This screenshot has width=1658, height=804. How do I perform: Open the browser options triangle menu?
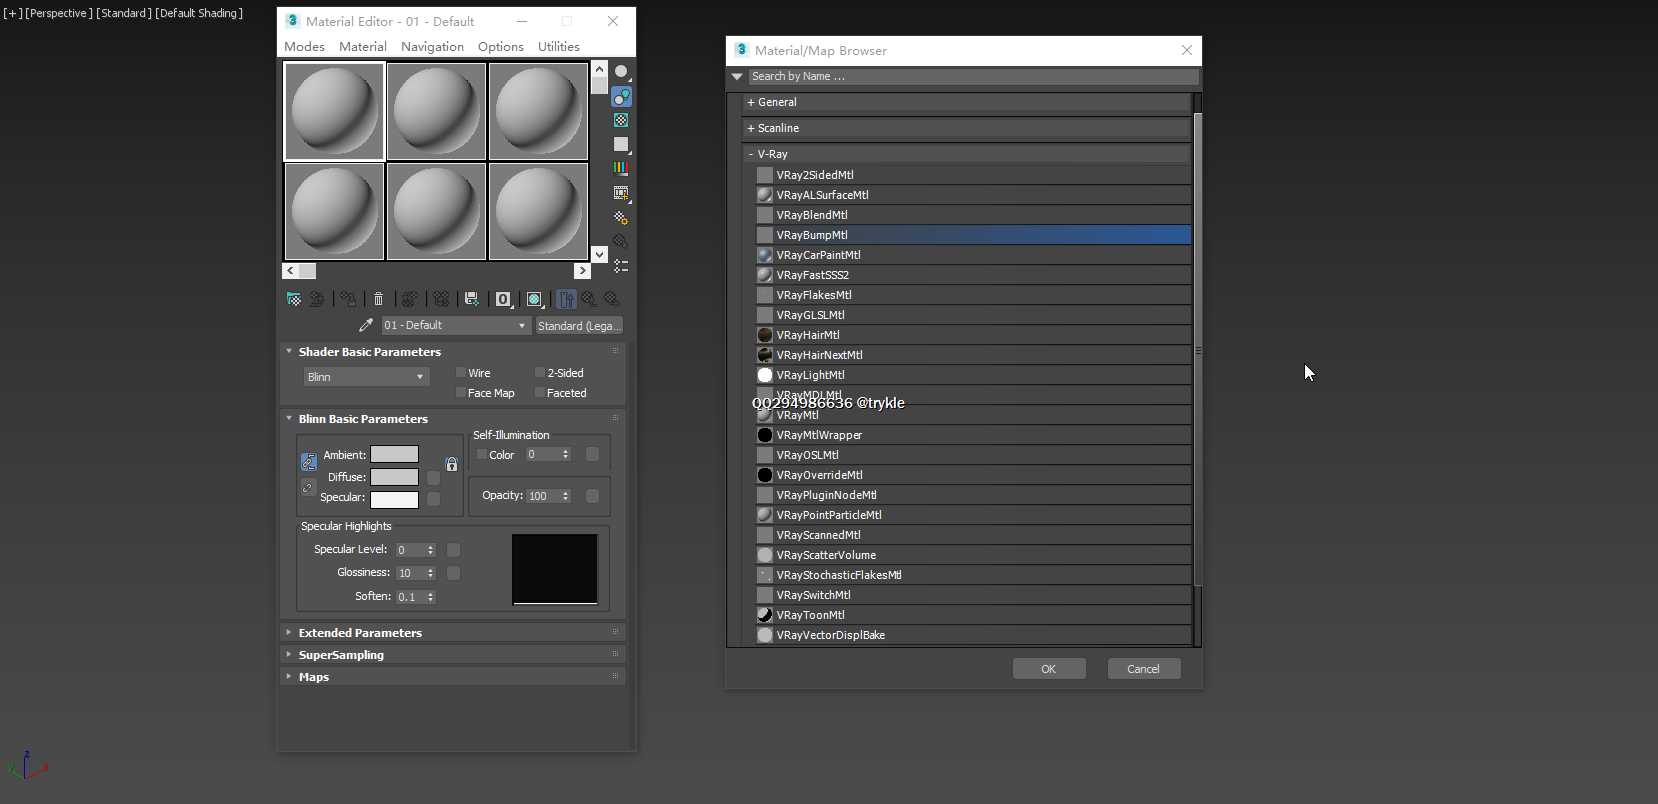pyautogui.click(x=737, y=77)
